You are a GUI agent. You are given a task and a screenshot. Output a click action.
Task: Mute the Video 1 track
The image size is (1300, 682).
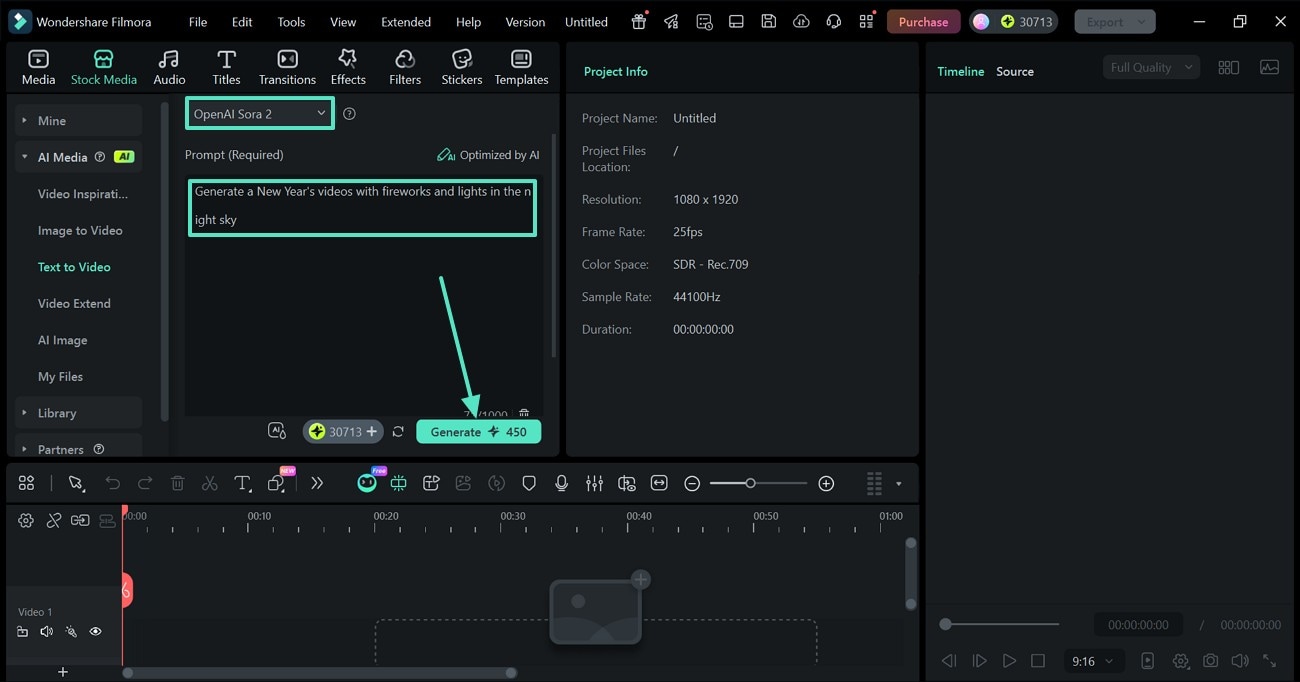46,632
